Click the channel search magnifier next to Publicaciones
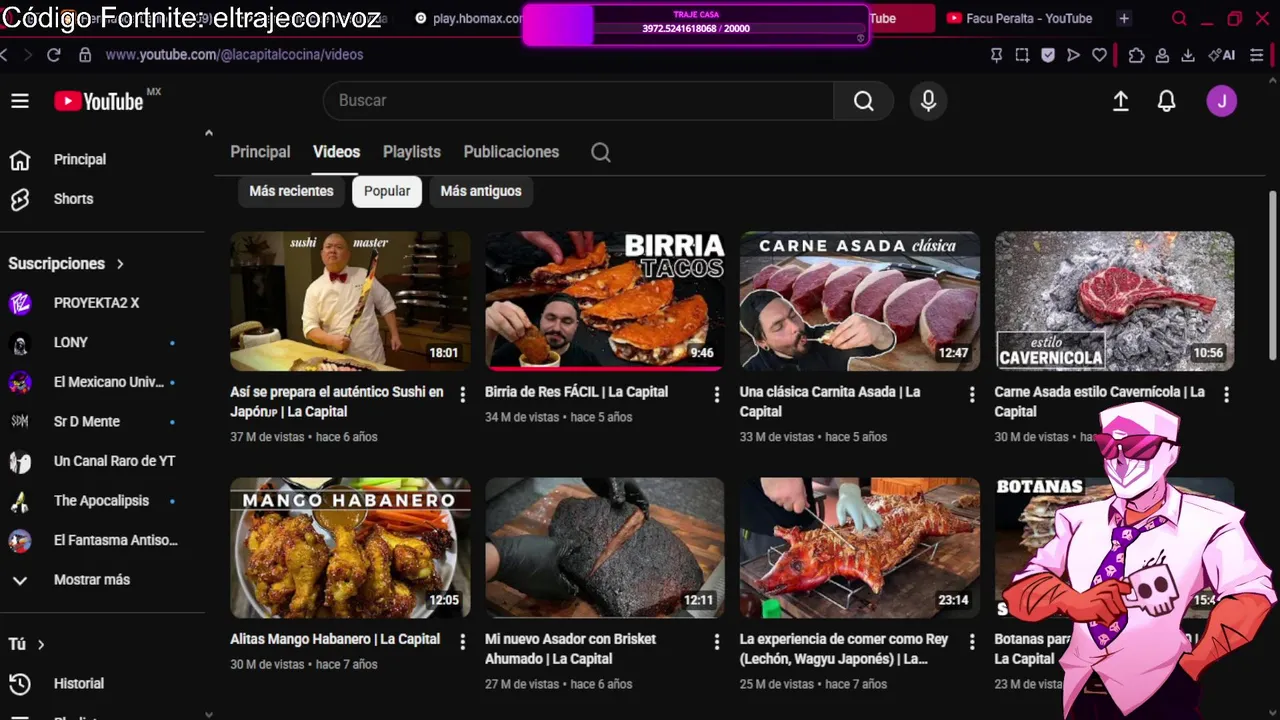The width and height of the screenshot is (1280, 720). [x=601, y=152]
